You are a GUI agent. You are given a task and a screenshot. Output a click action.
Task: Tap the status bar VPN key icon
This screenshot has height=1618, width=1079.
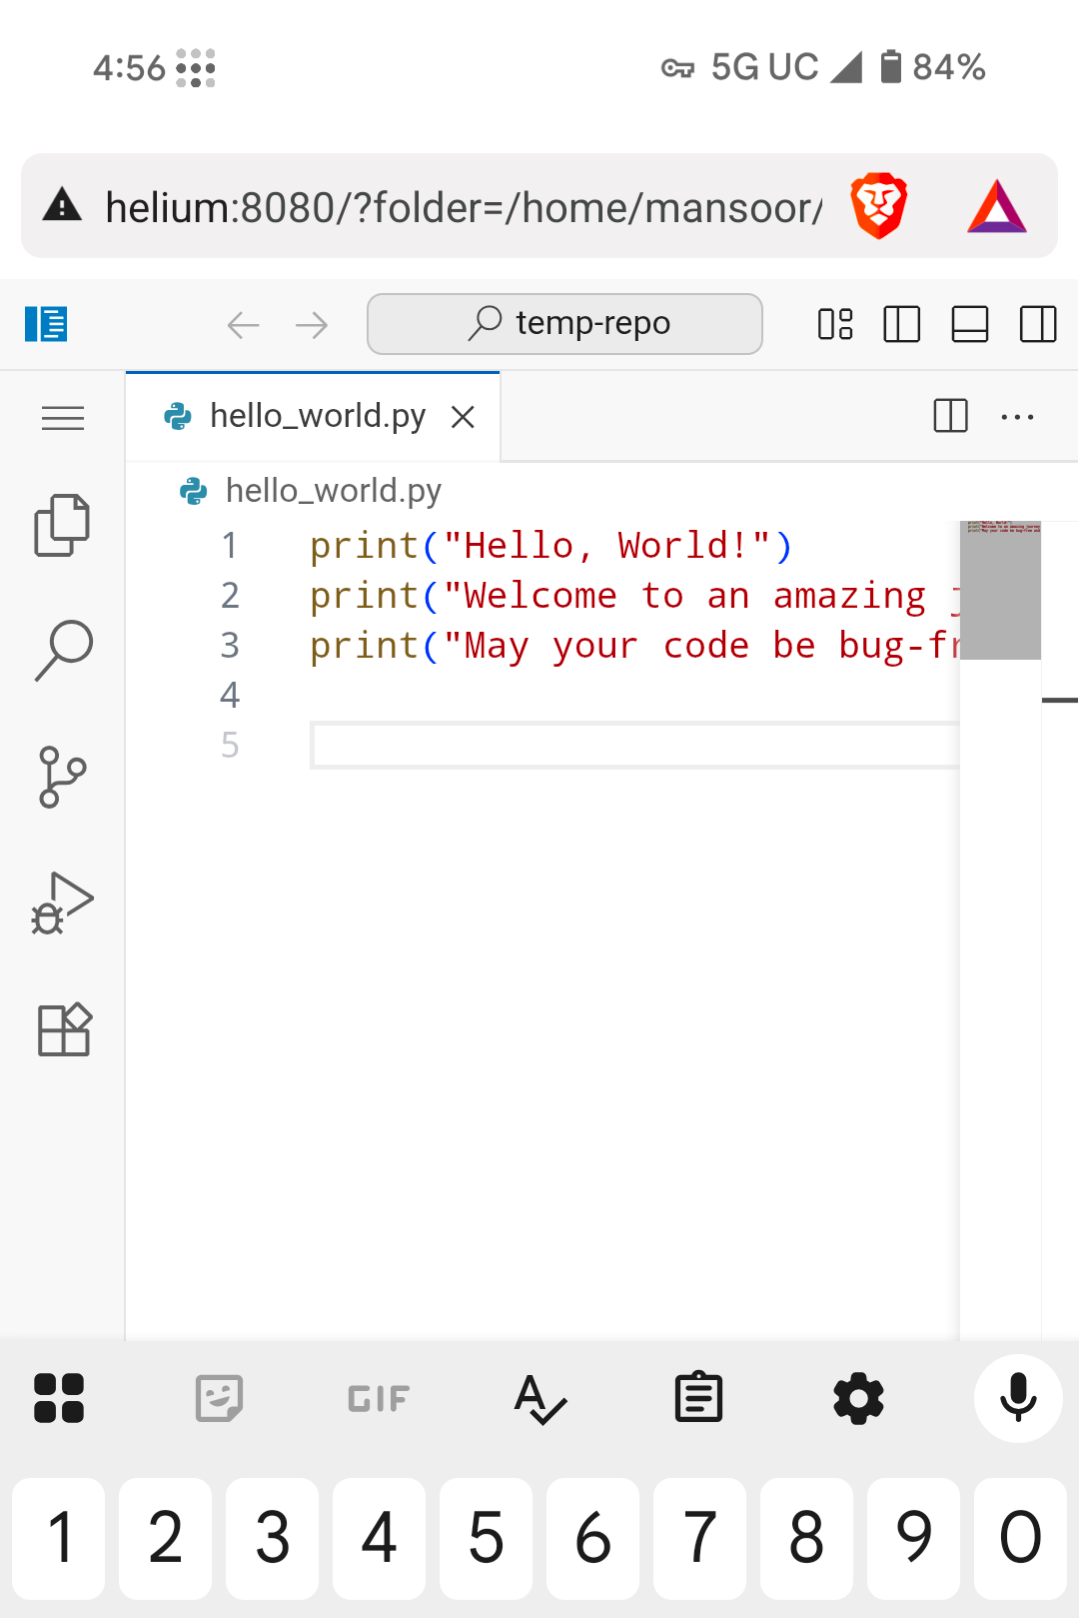pyautogui.click(x=677, y=68)
